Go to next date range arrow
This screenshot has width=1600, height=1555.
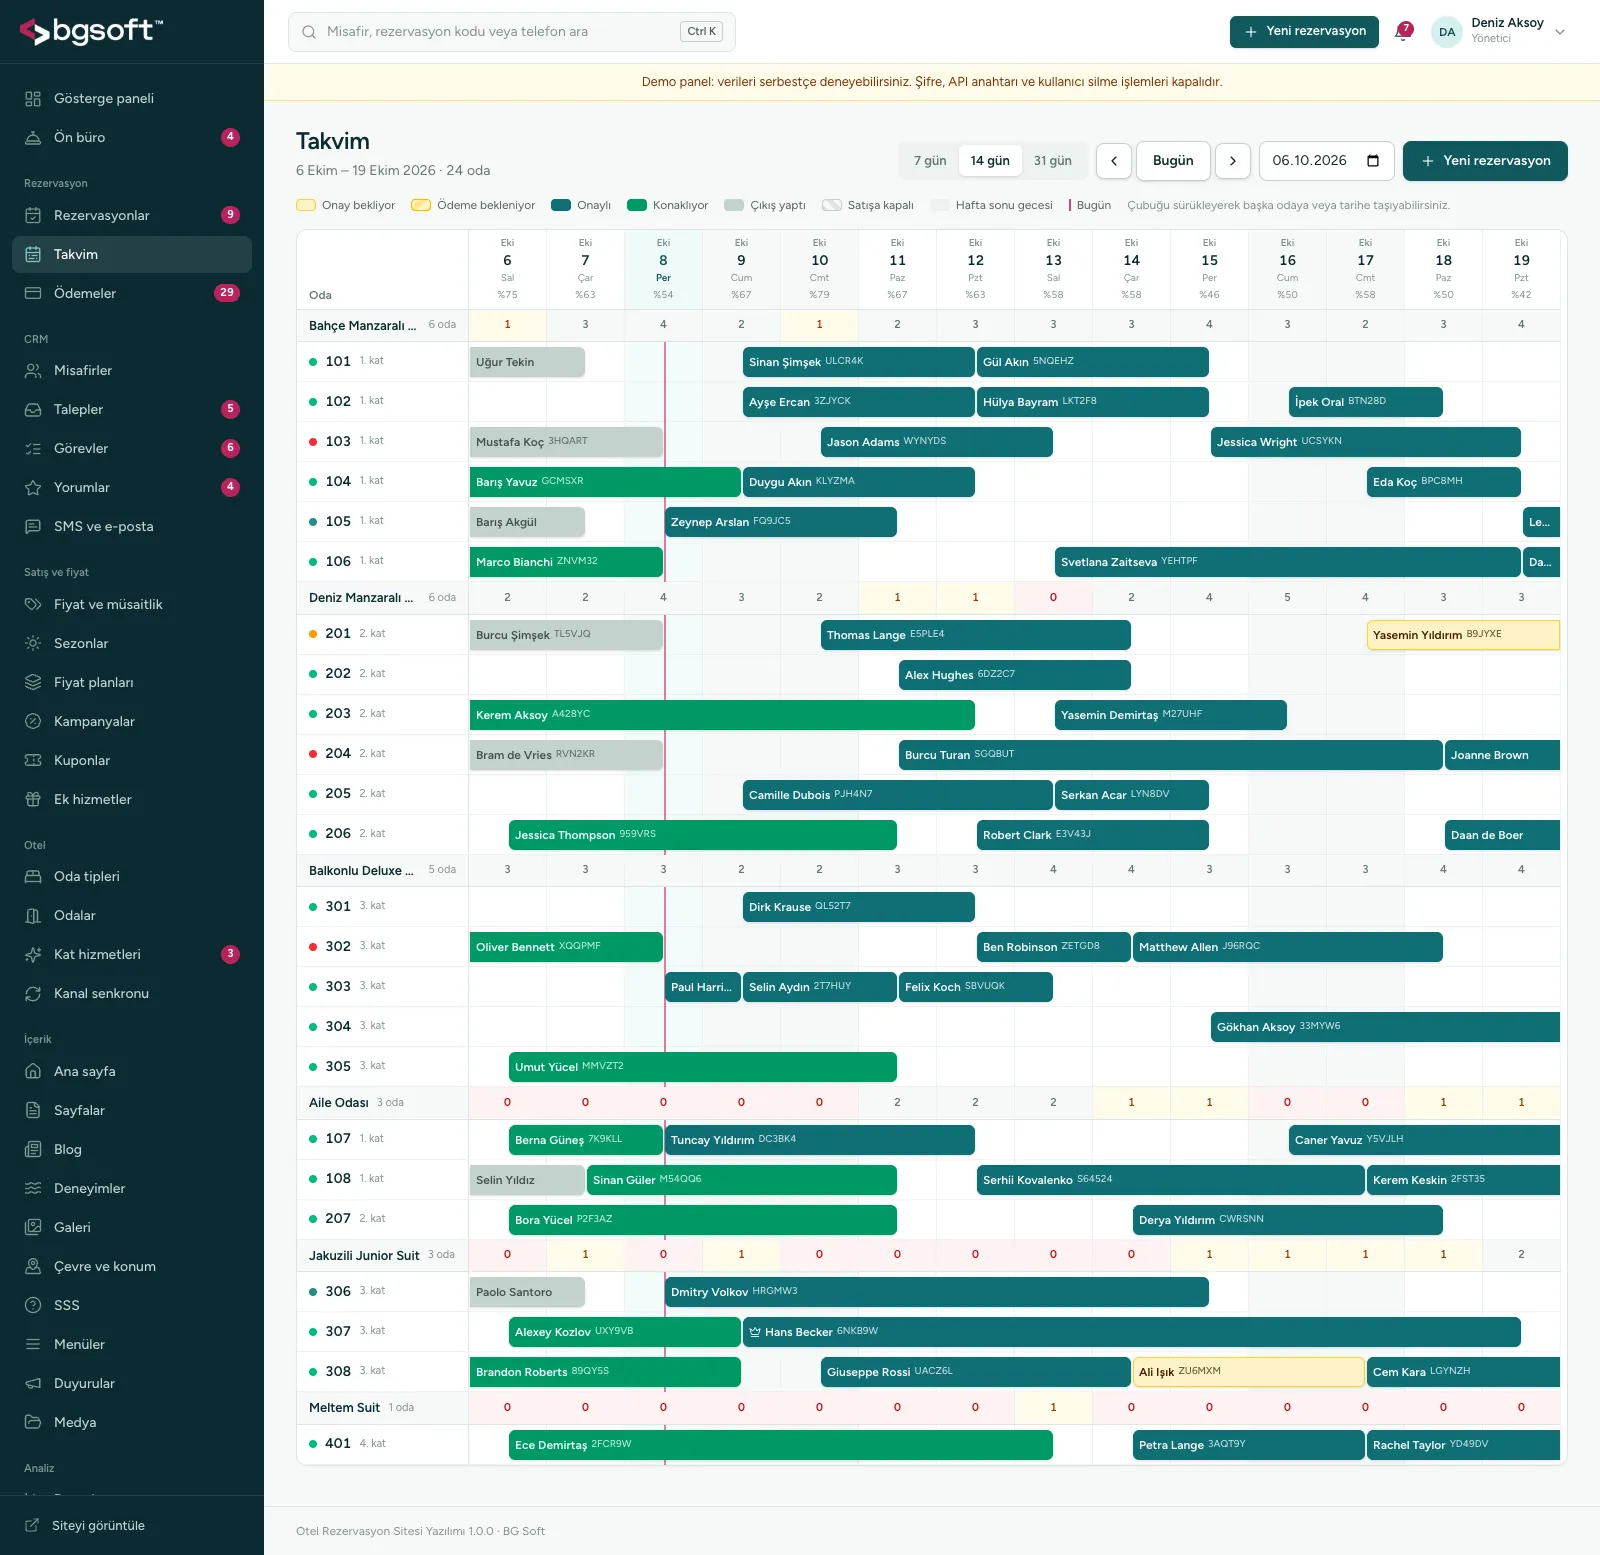pyautogui.click(x=1233, y=161)
